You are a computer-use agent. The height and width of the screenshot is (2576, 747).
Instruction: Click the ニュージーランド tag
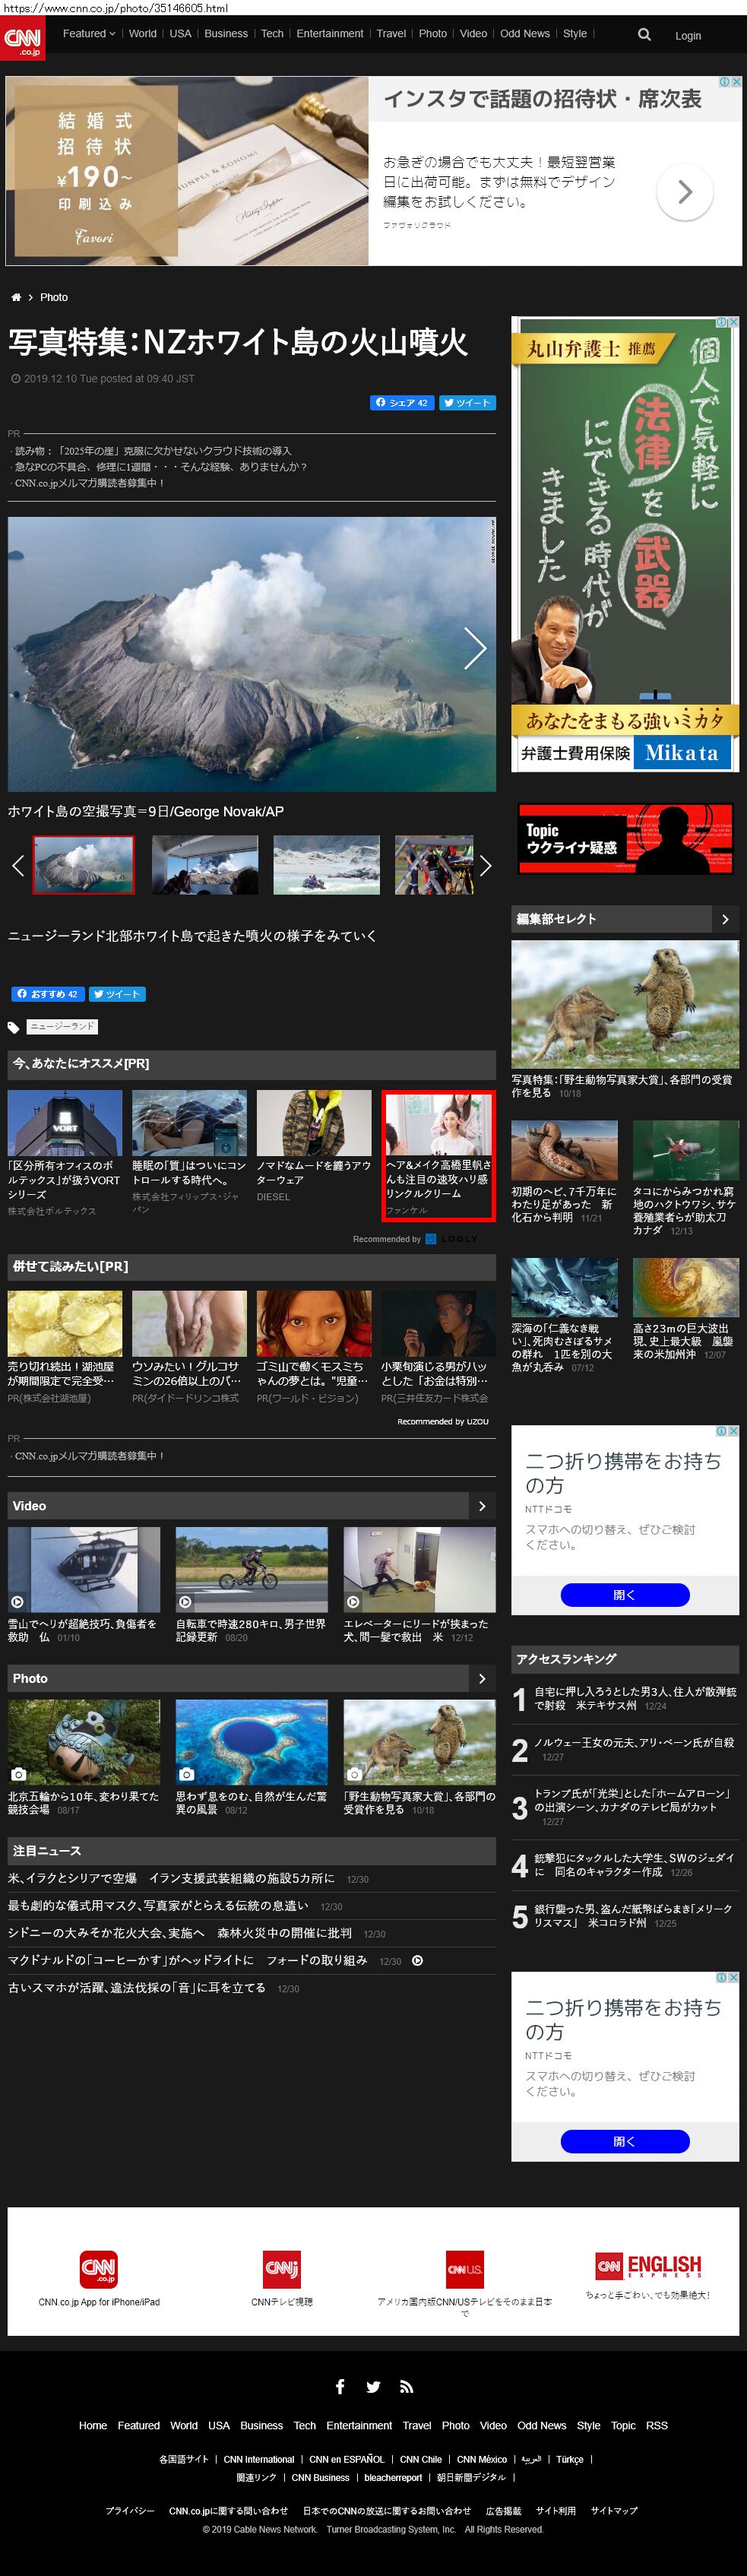62,1026
